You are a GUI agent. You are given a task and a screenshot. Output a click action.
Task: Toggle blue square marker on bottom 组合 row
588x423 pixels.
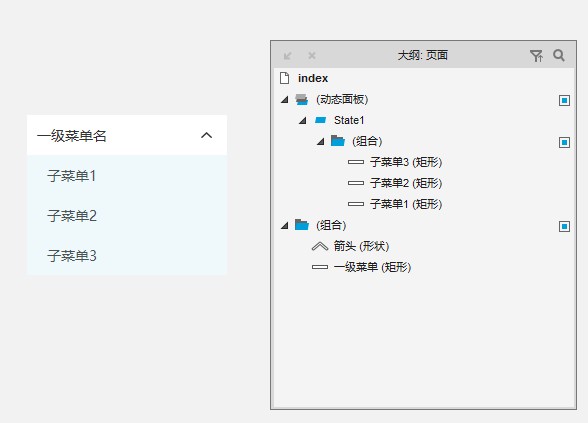tap(564, 226)
